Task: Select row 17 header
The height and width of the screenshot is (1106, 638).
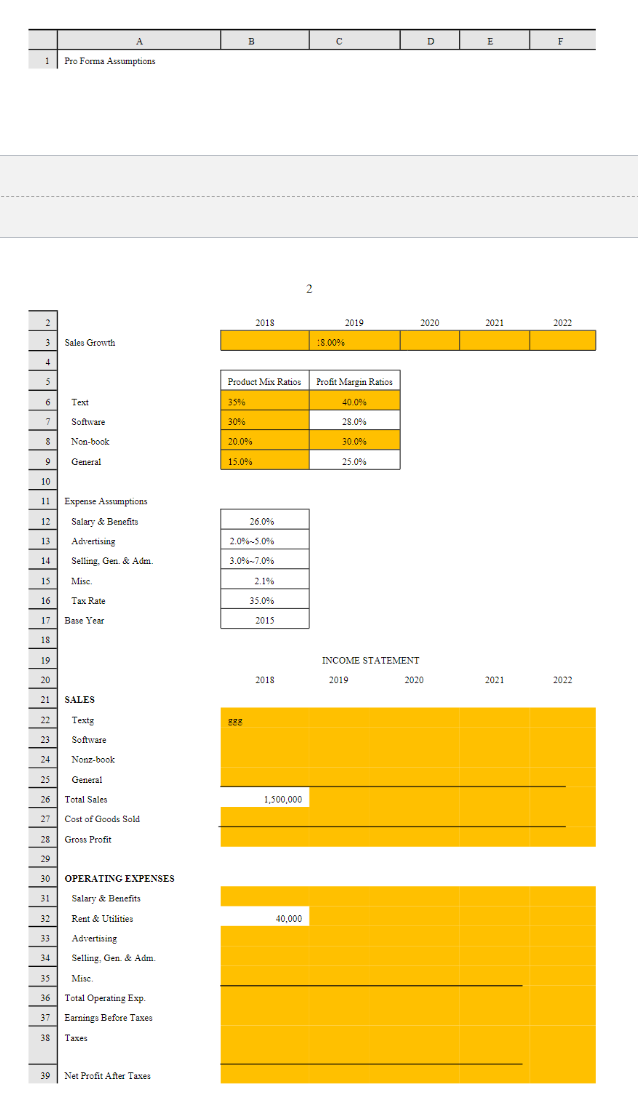Action: click(x=42, y=620)
